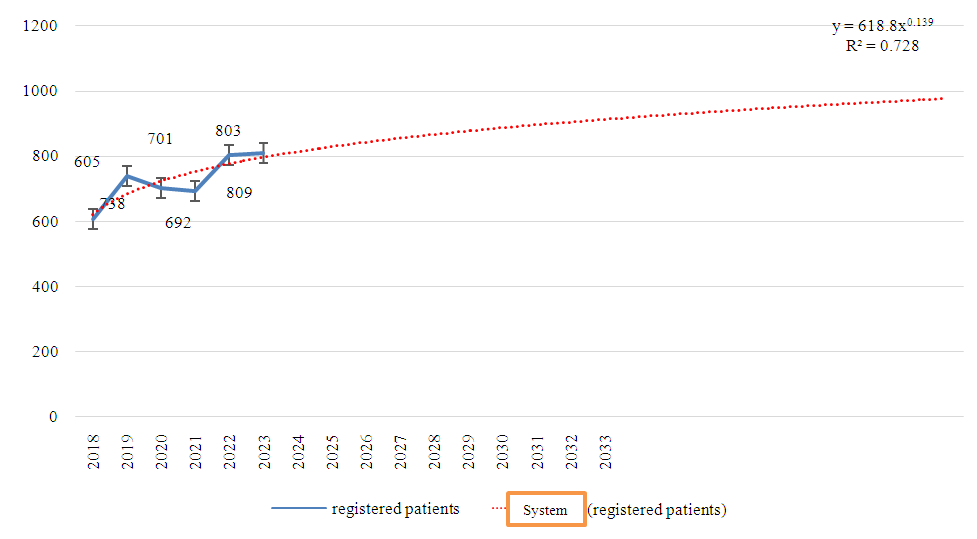The width and height of the screenshot is (977, 539).
Task: Select the 803 data label
Action: 228,131
